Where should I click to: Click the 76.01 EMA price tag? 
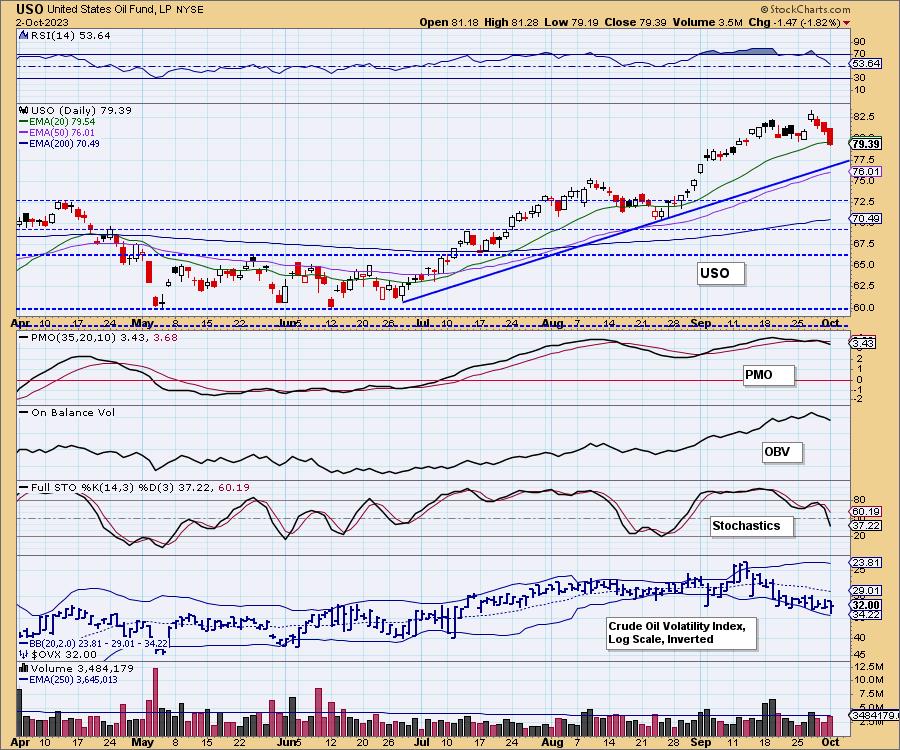(866, 172)
